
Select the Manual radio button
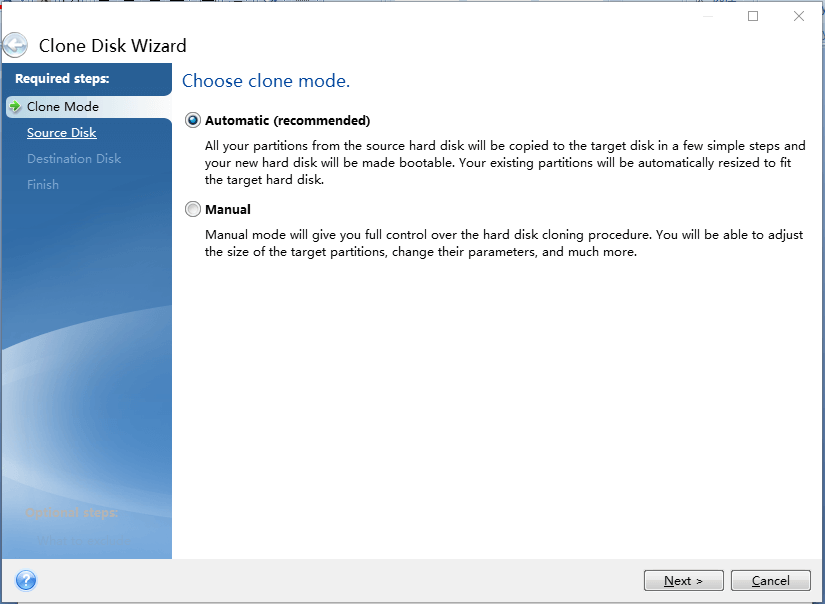(x=193, y=209)
